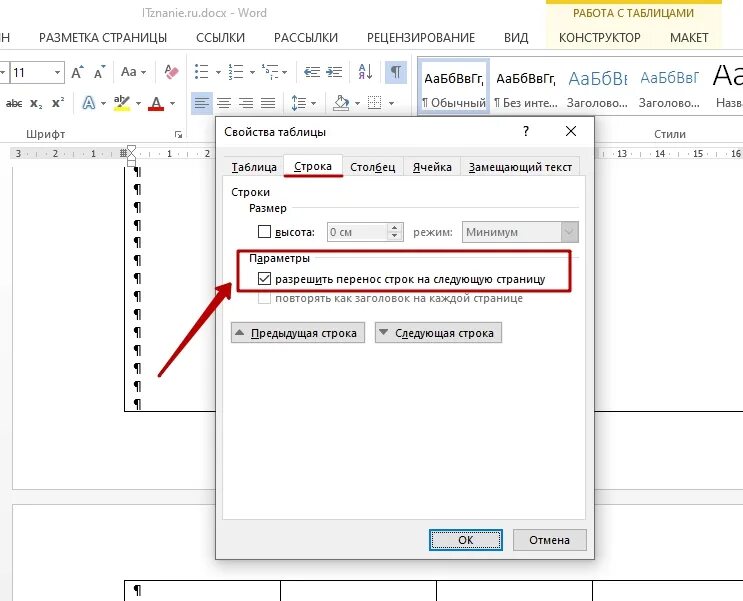
Task: Apply shading paint bucket
Action: [x=341, y=103]
